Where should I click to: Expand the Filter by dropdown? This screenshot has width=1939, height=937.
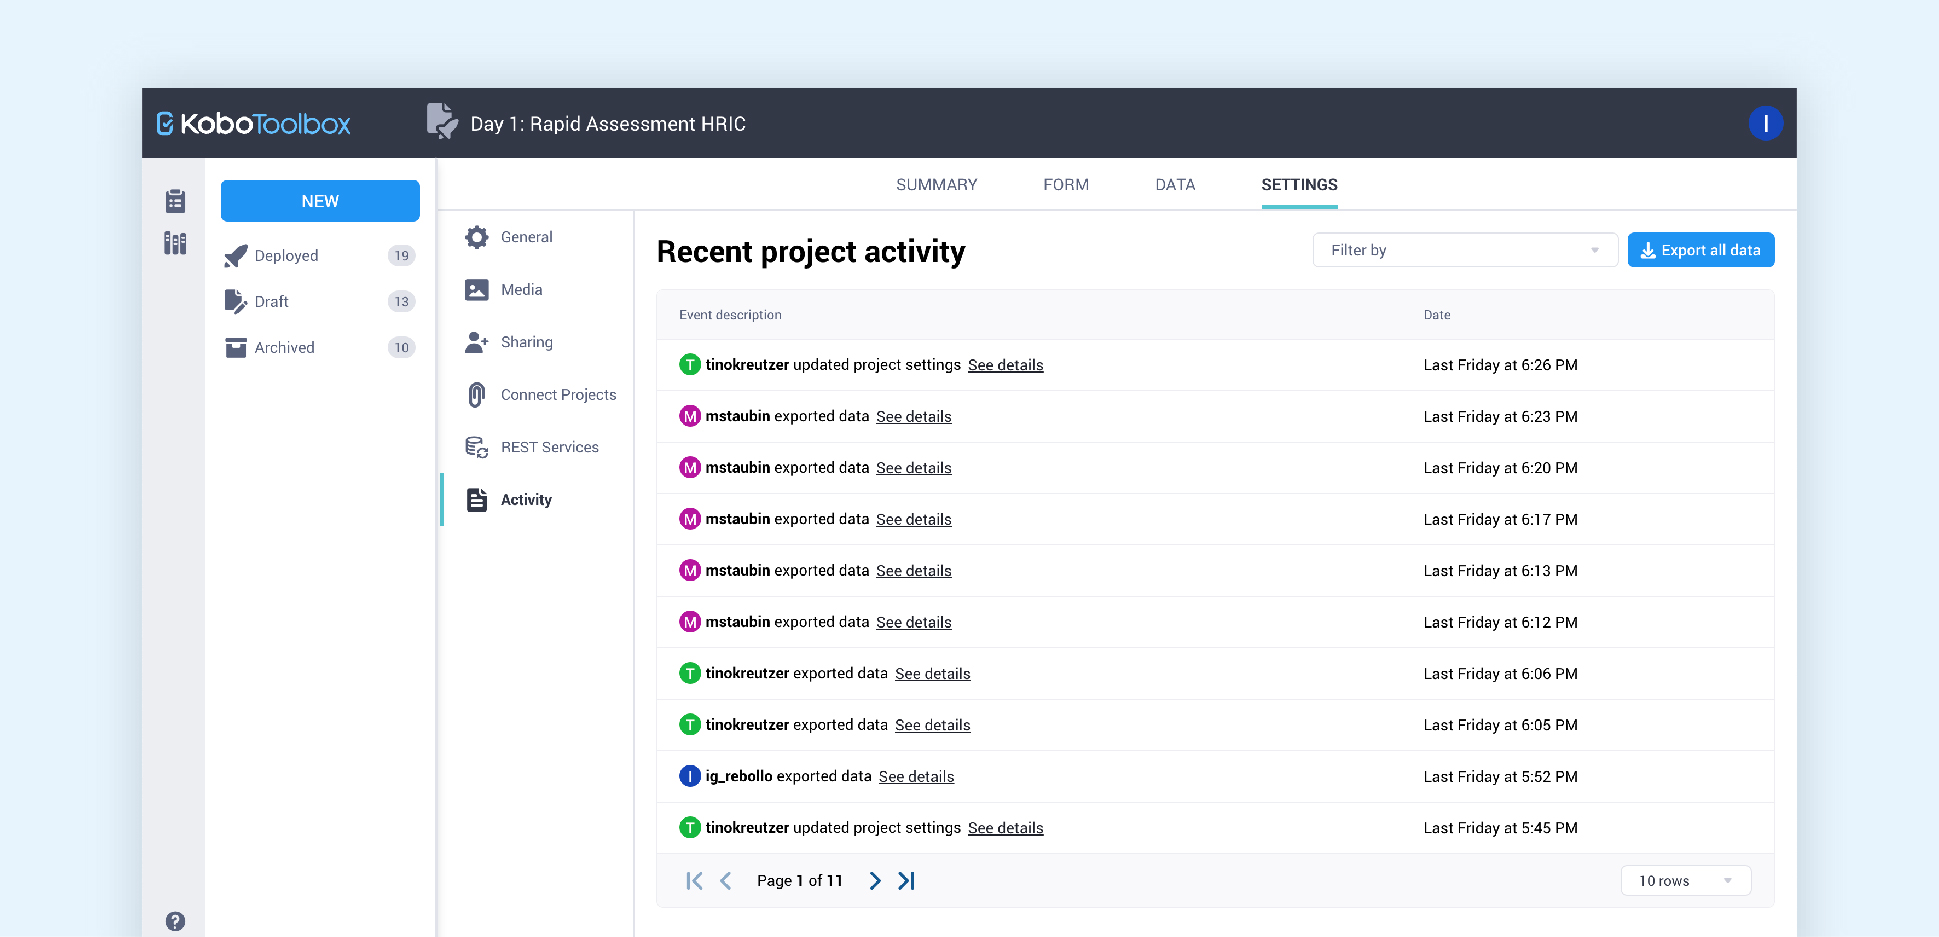tap(1464, 250)
